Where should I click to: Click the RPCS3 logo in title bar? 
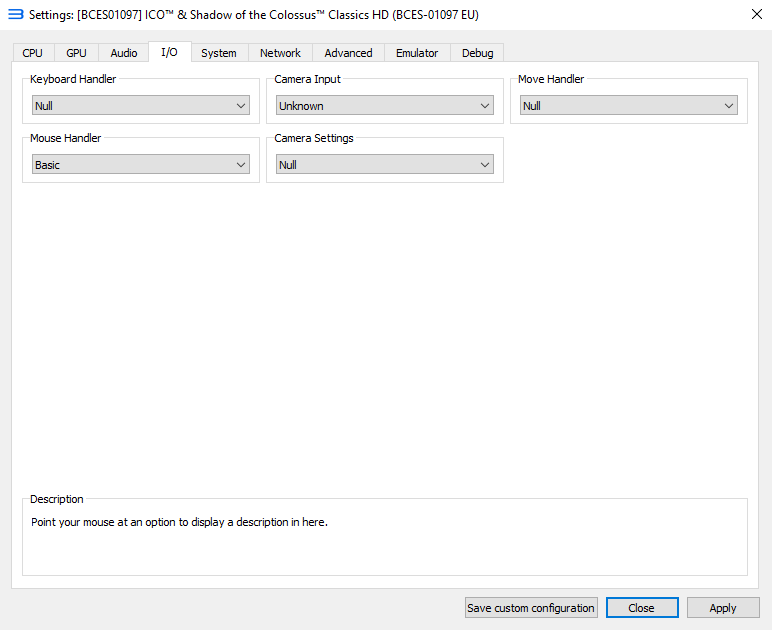click(x=15, y=14)
